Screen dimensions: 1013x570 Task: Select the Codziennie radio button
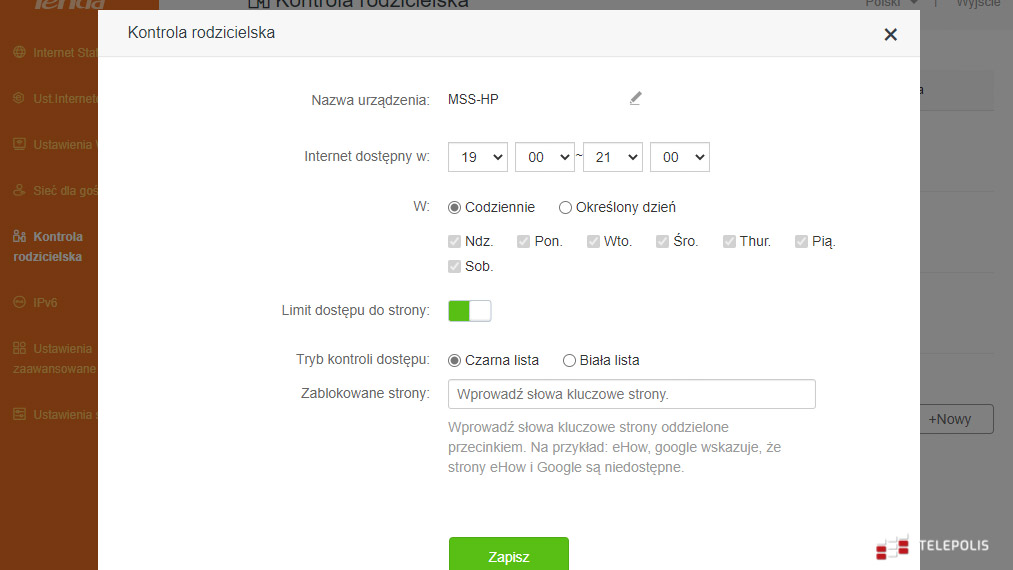pyautogui.click(x=454, y=208)
